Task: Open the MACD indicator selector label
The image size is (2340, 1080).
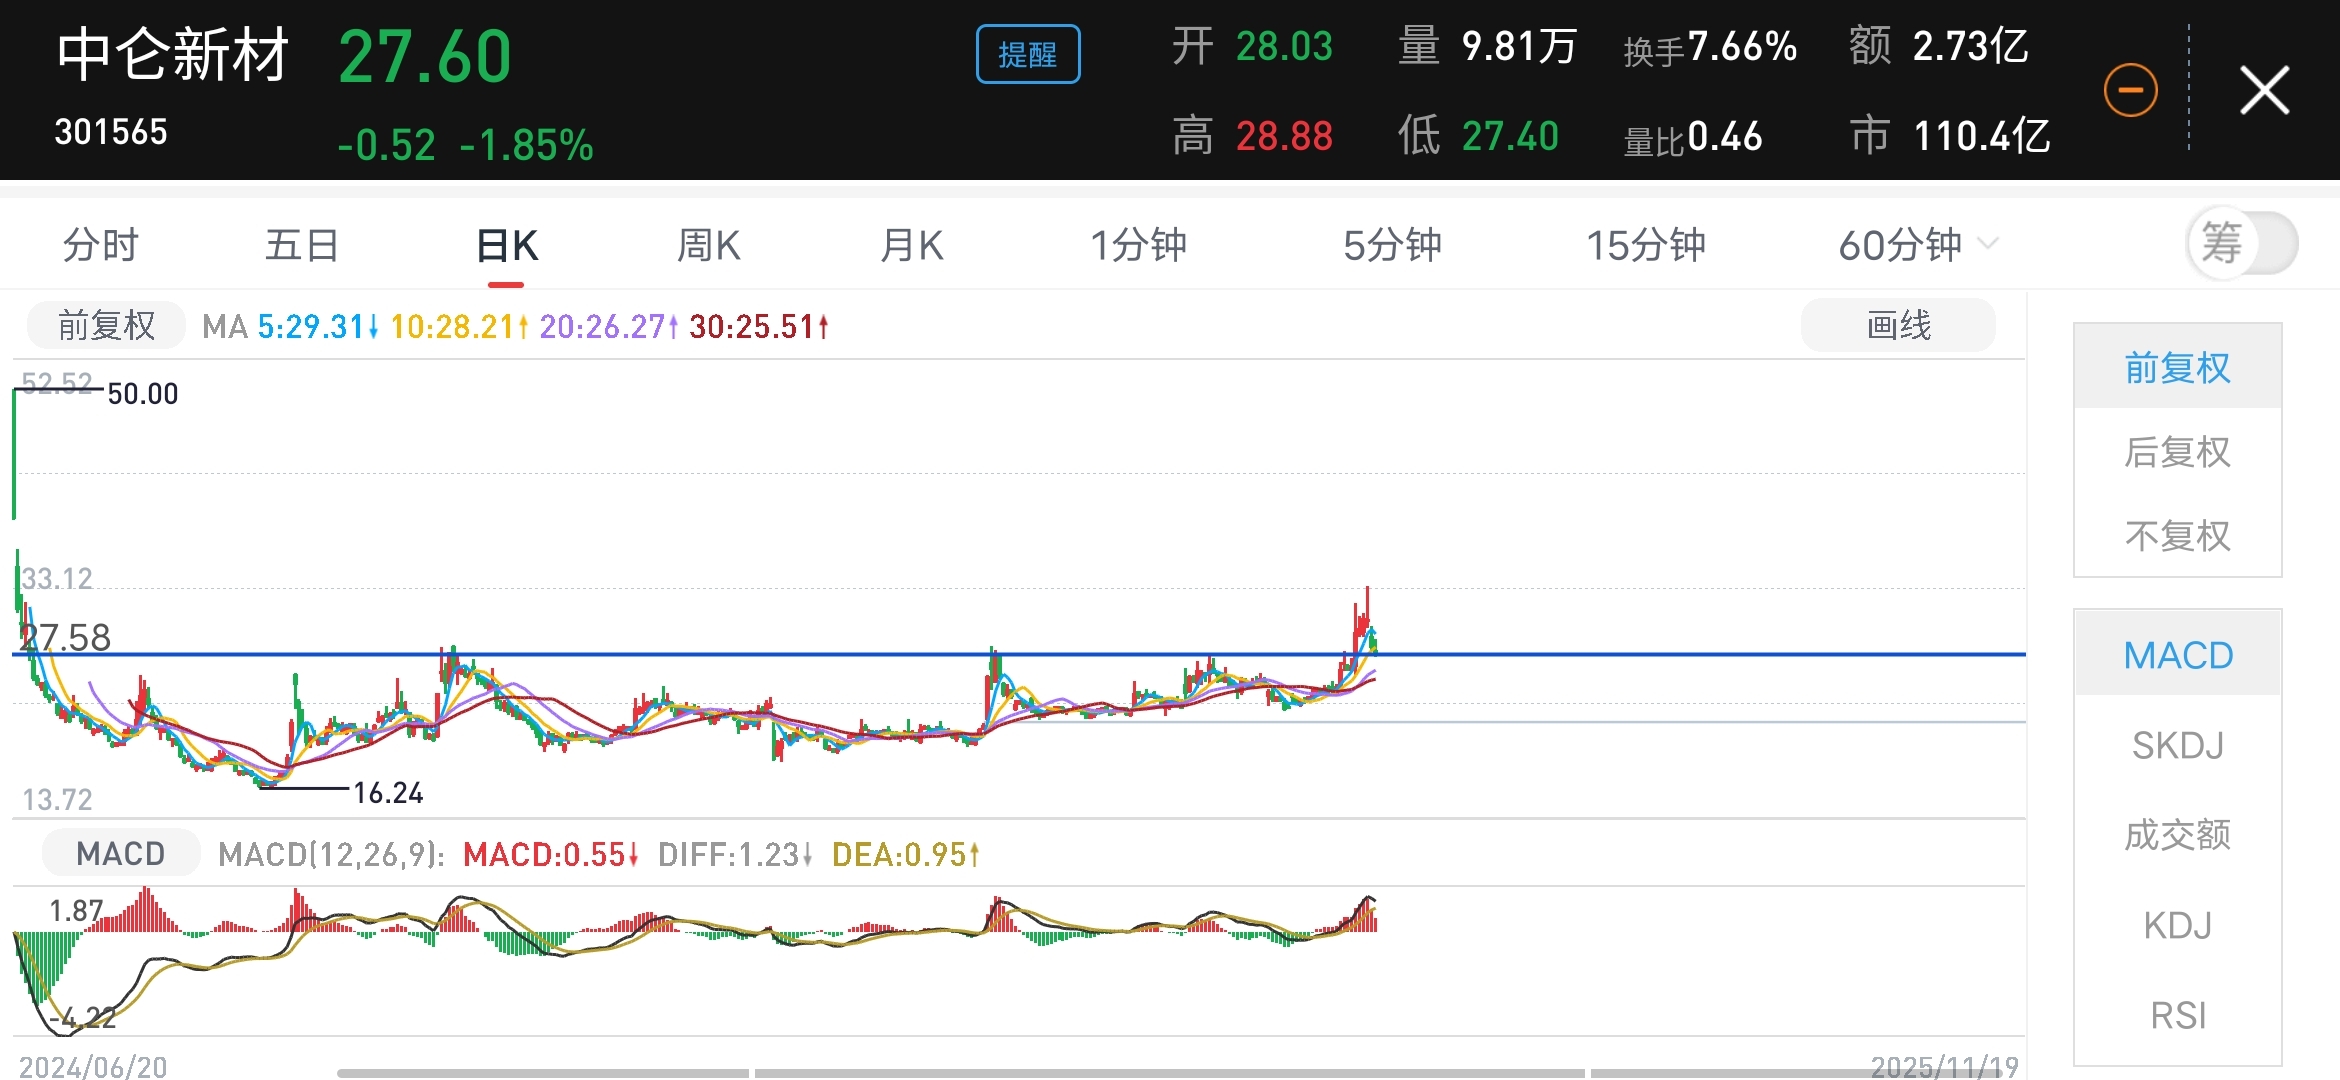Action: tap(121, 853)
